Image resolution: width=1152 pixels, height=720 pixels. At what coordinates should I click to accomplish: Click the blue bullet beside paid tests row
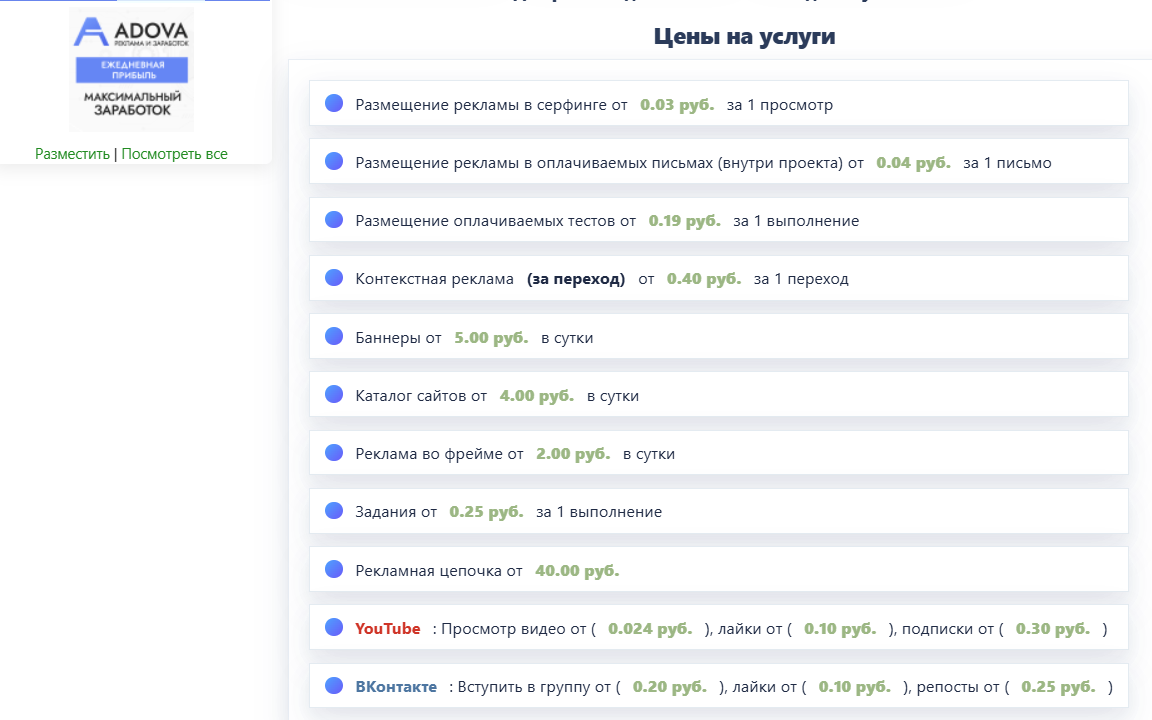335,219
